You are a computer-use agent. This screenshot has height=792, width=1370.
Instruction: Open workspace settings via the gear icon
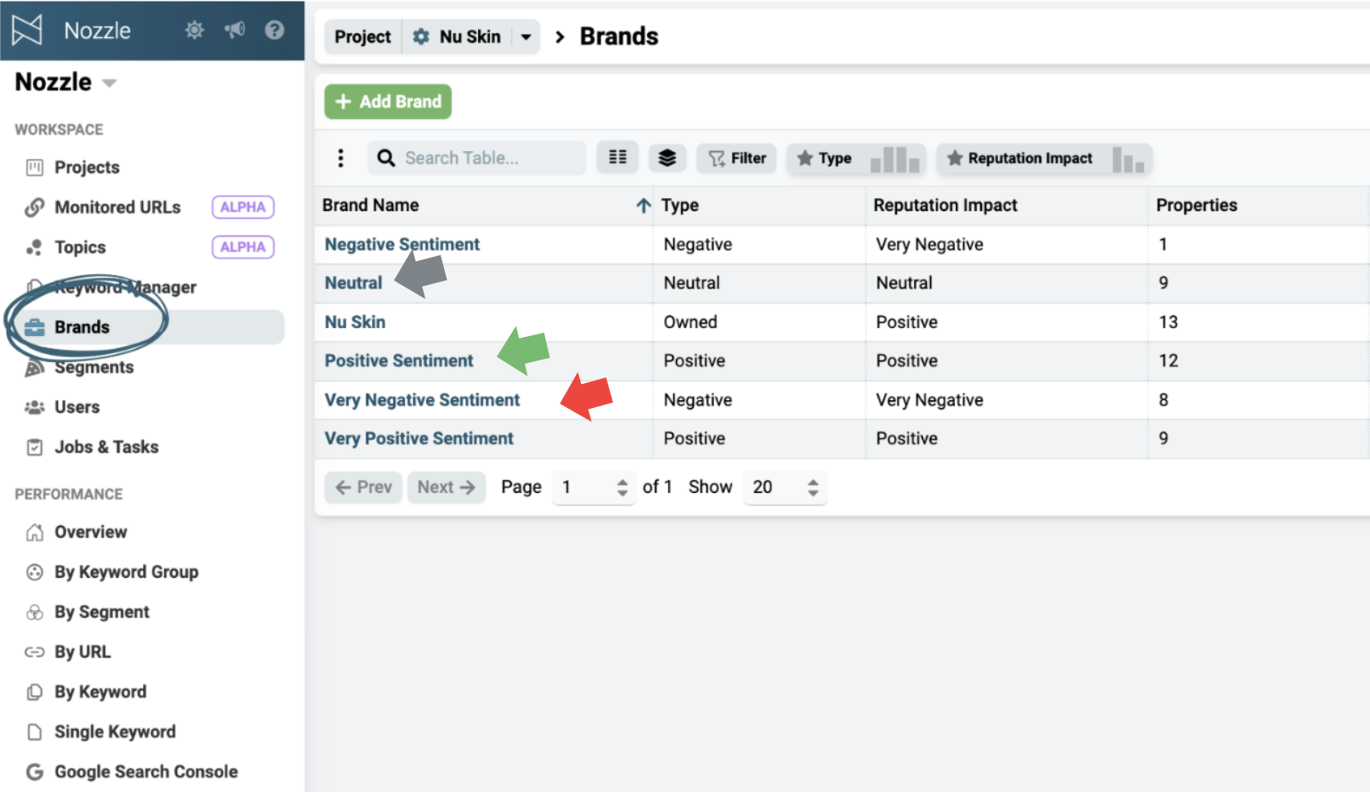[194, 30]
